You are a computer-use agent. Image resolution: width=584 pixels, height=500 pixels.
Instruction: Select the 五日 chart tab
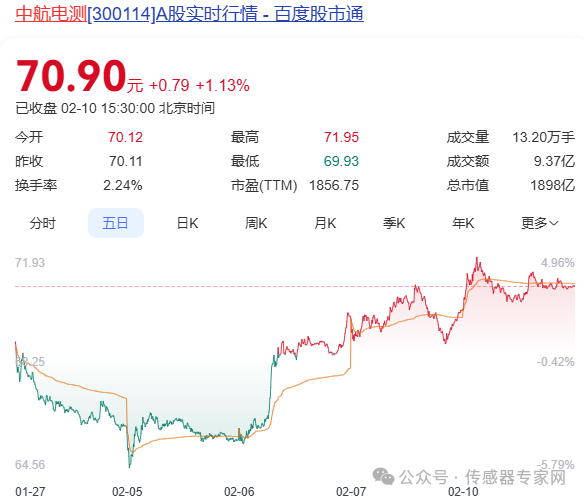(115, 223)
